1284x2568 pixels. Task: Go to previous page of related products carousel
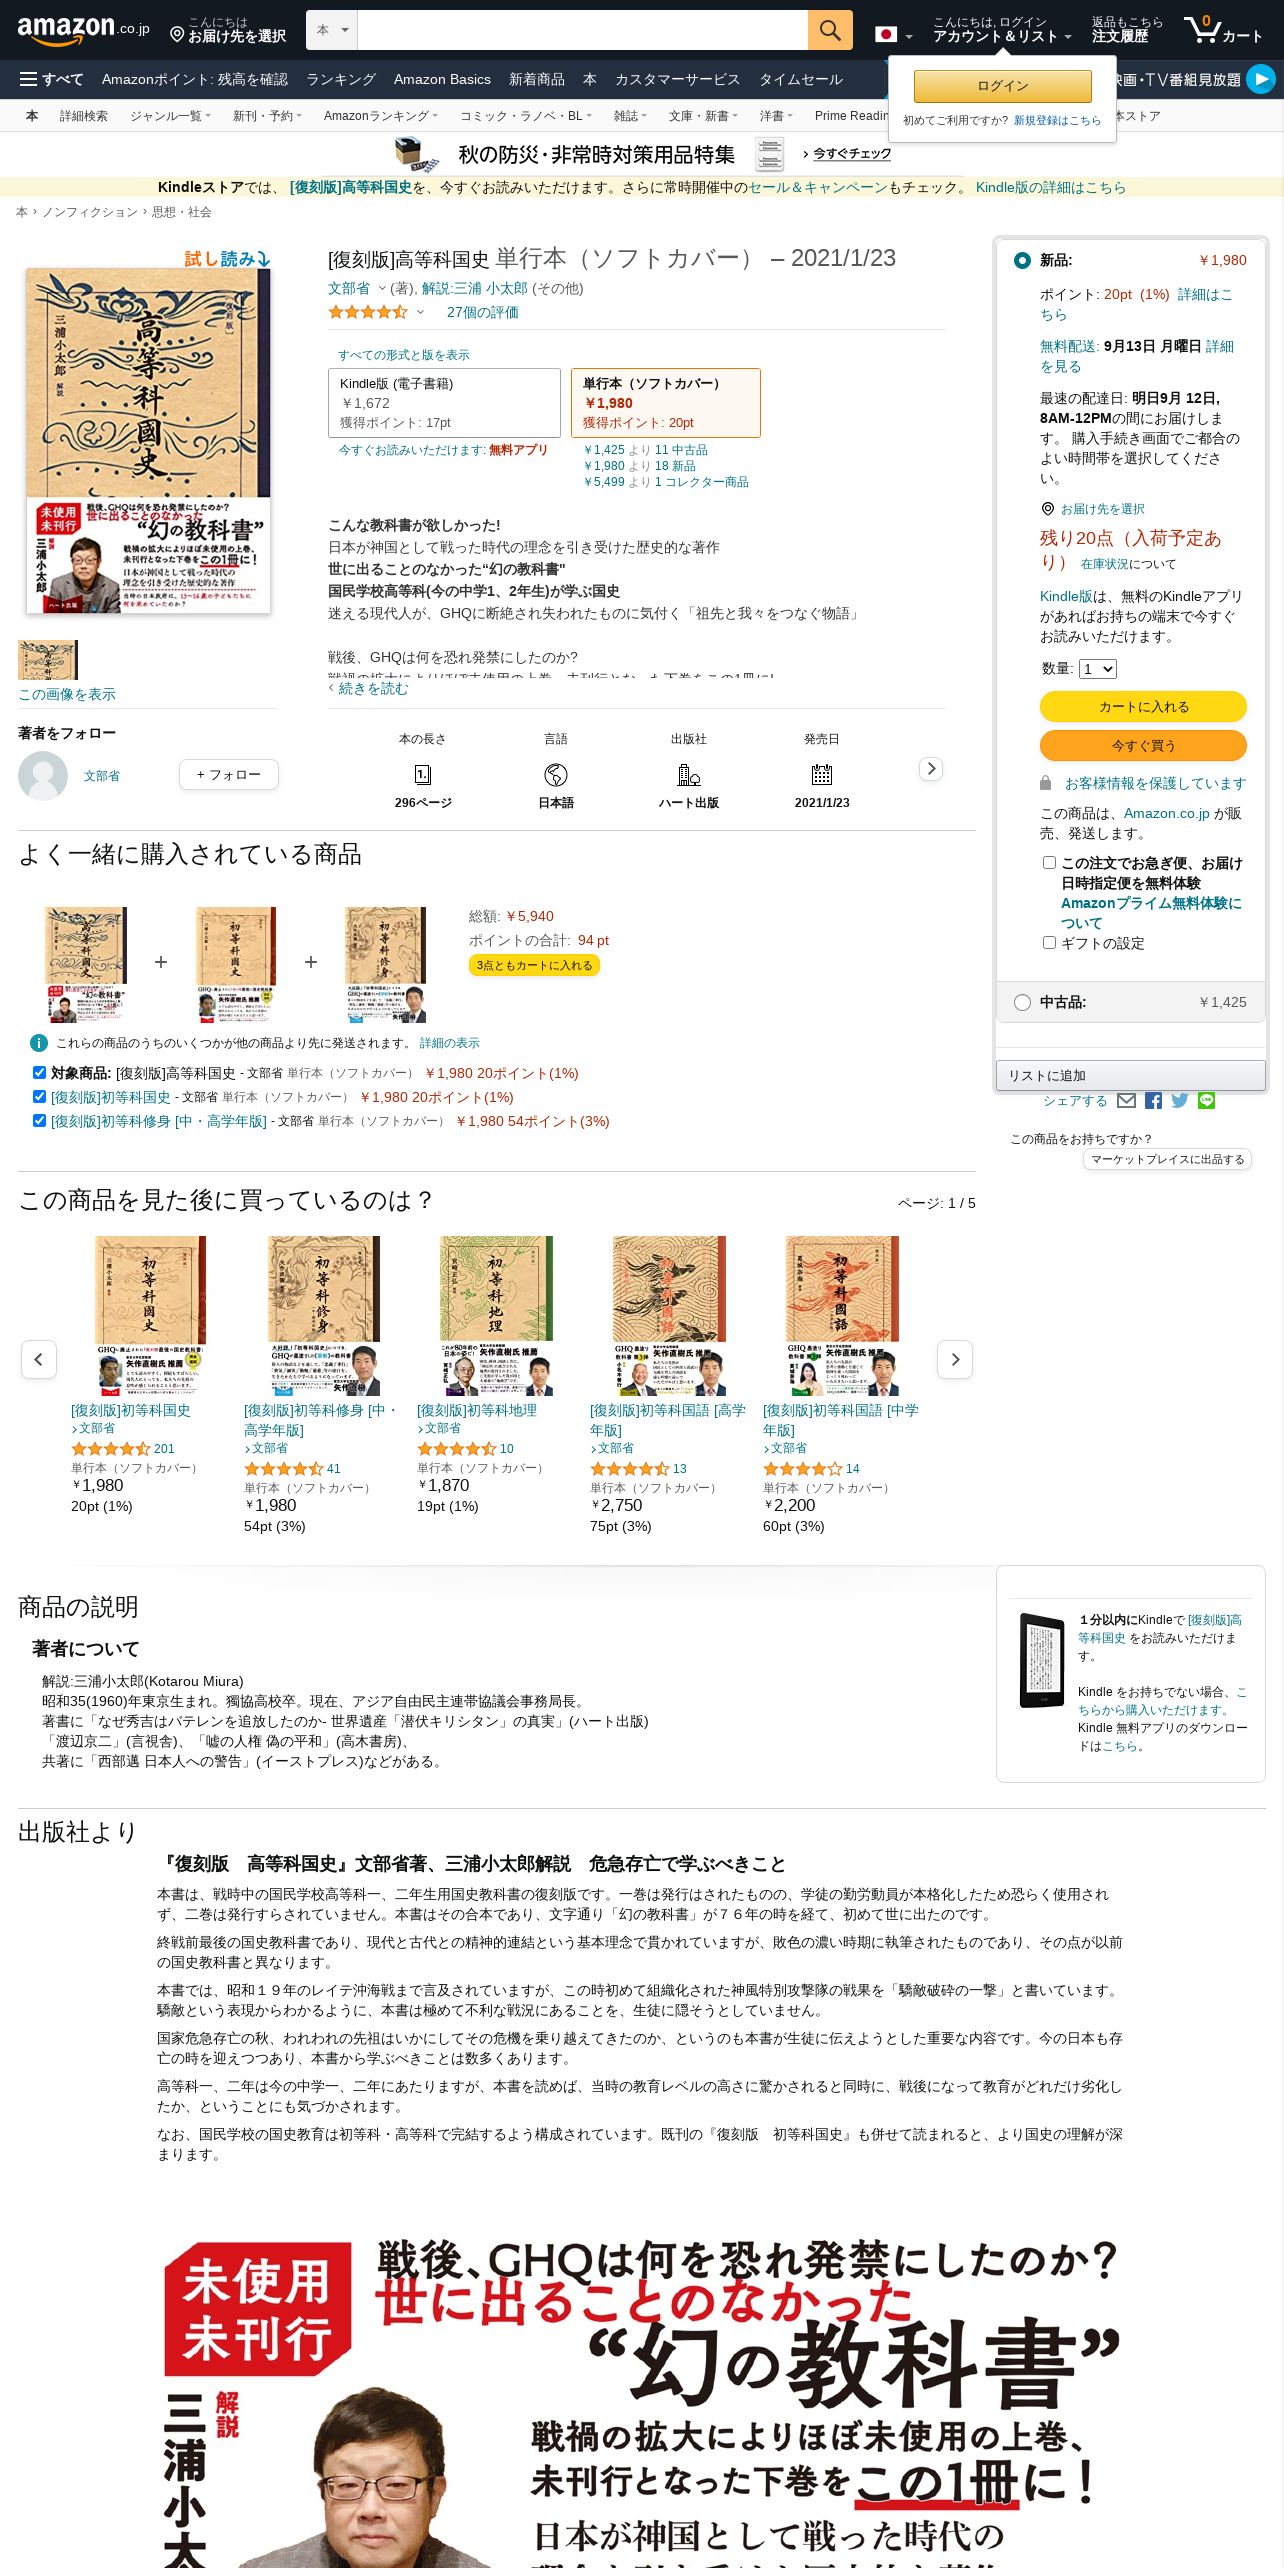tap(39, 1359)
